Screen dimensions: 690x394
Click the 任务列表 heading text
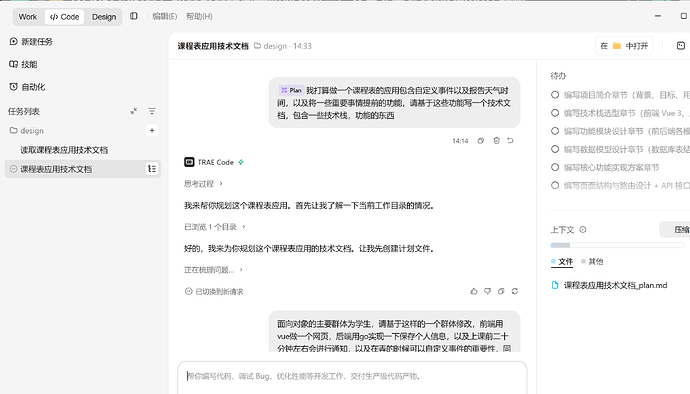[24, 111]
